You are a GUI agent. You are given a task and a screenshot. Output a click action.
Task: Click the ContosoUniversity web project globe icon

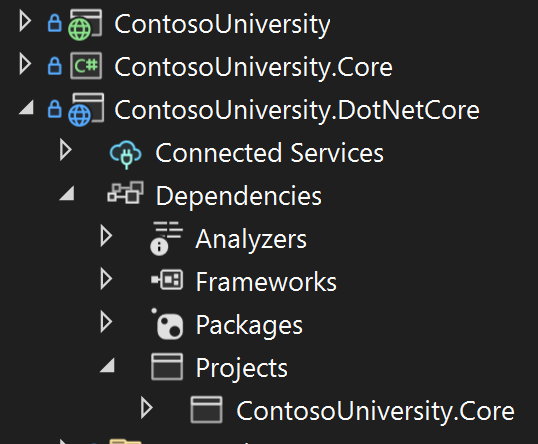pyautogui.click(x=85, y=24)
